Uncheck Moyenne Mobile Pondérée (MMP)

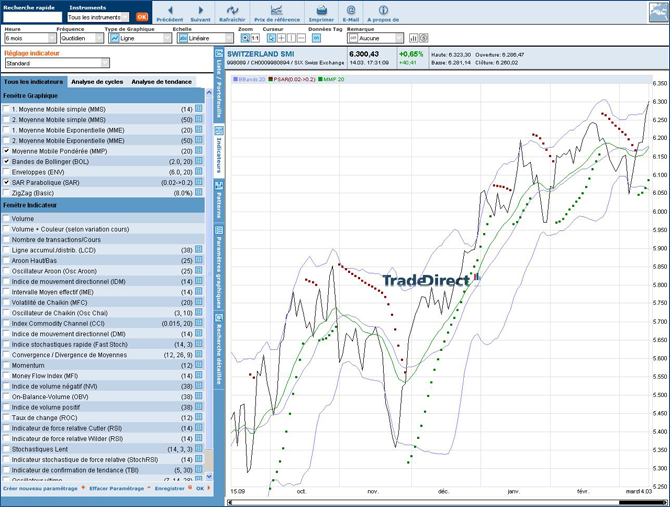point(6,151)
